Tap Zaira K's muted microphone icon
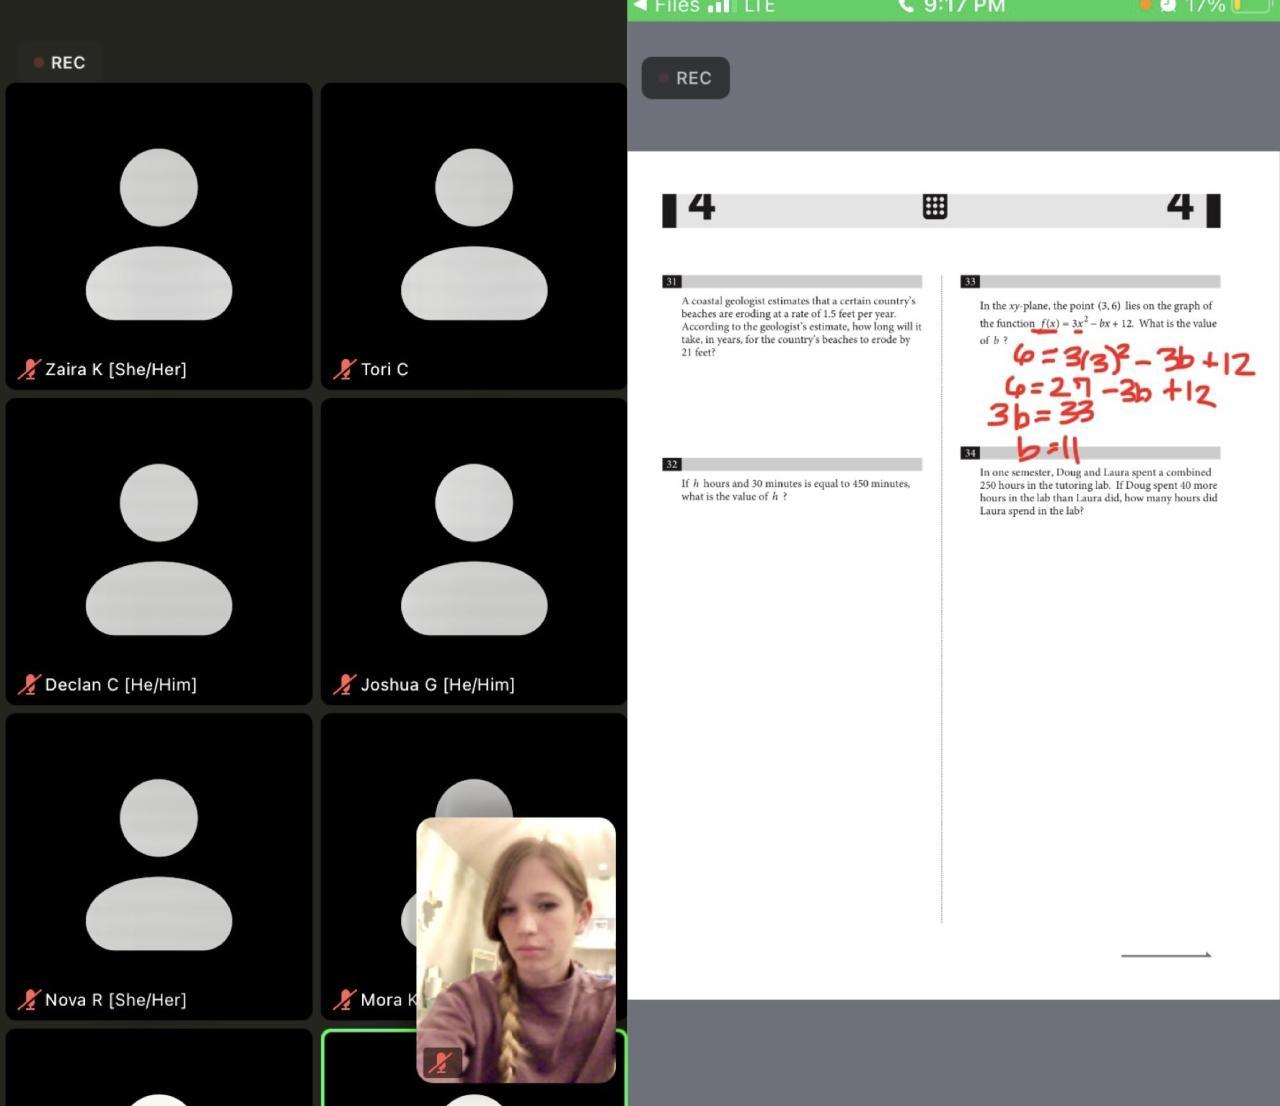The width and height of the screenshot is (1280, 1106). point(29,369)
